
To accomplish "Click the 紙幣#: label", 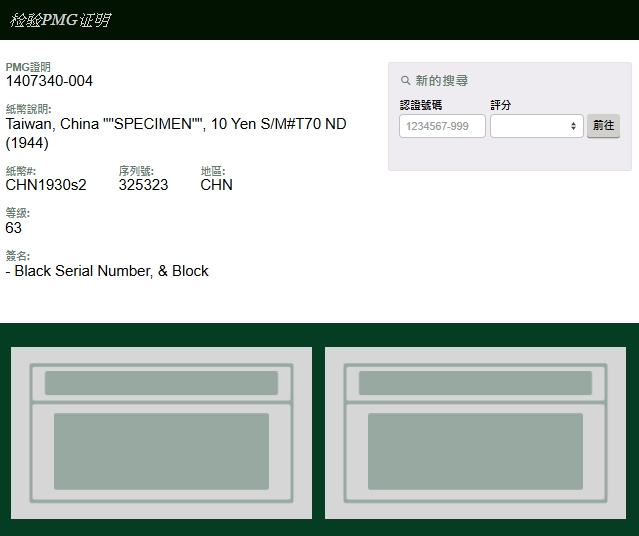I will [21, 171].
